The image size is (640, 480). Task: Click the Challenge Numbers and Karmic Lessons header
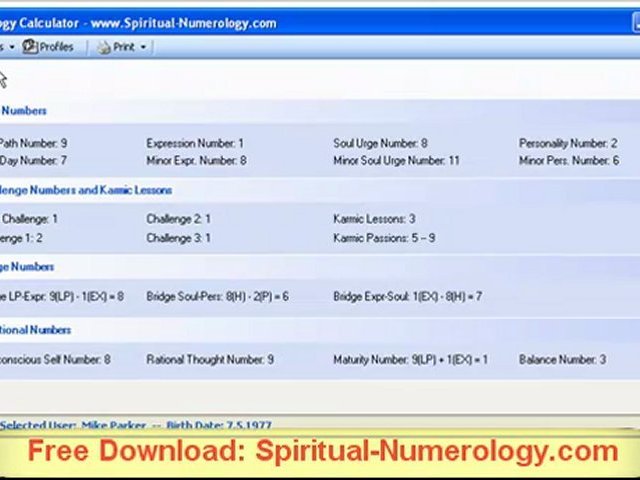click(x=86, y=190)
